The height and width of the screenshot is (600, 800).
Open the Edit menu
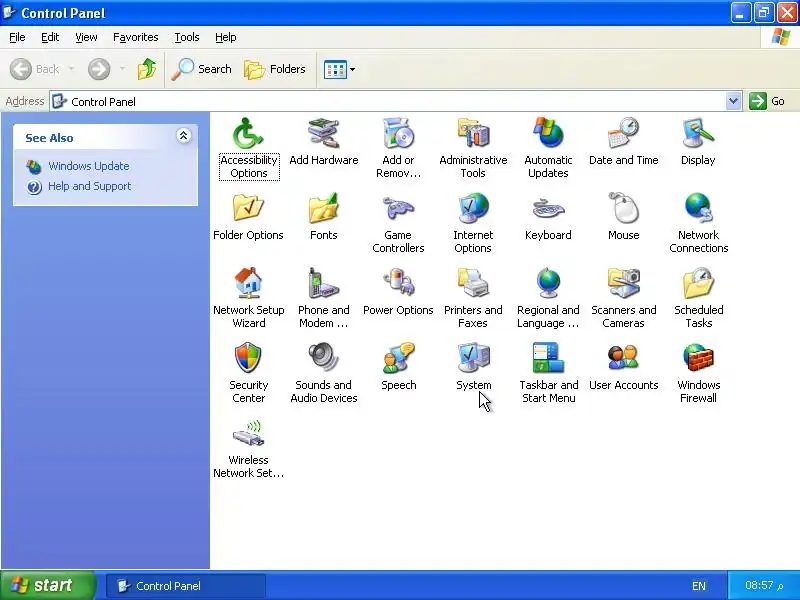[50, 37]
